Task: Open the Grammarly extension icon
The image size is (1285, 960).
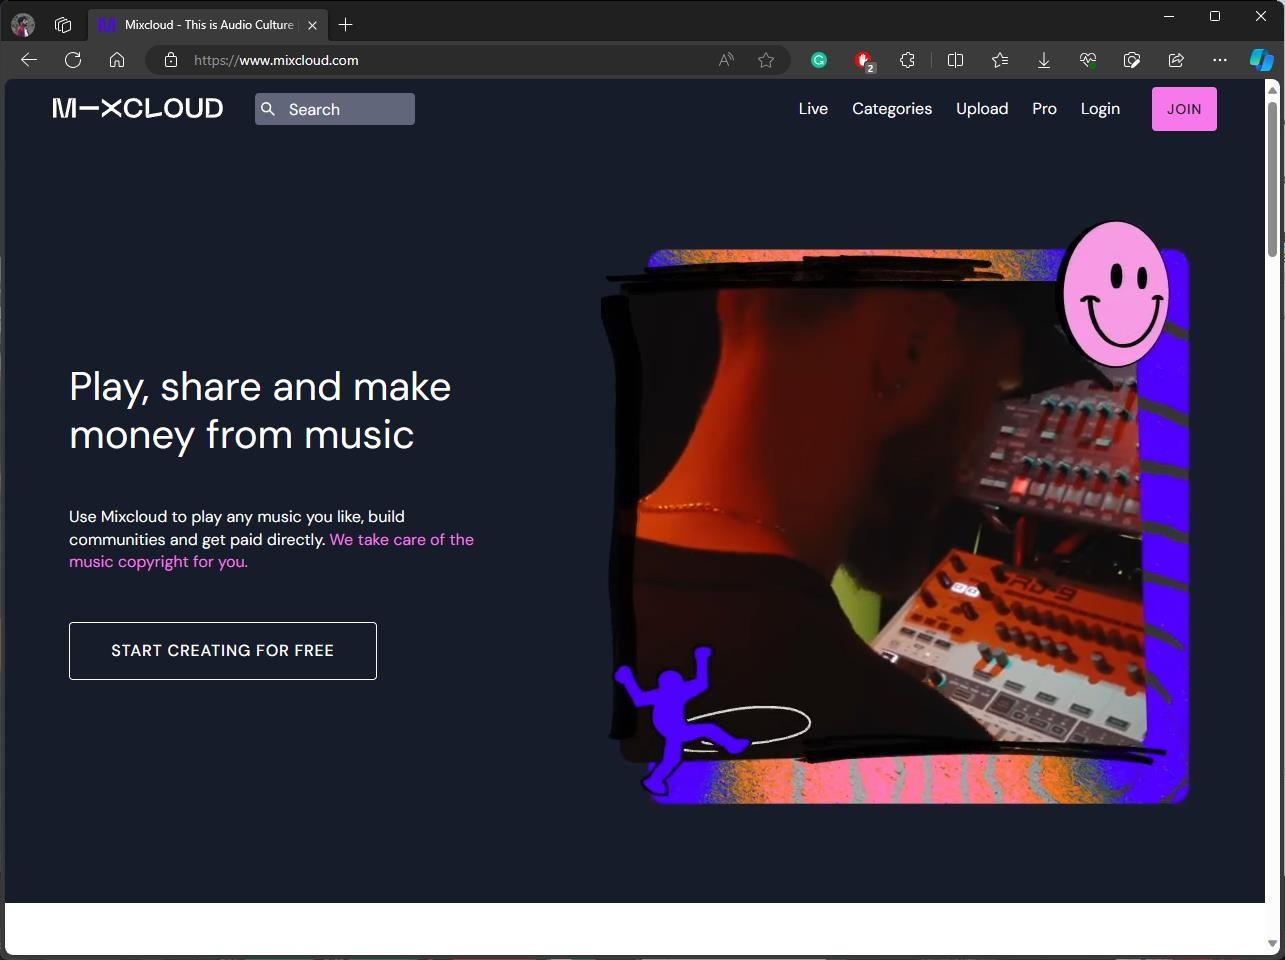Action: coord(819,60)
